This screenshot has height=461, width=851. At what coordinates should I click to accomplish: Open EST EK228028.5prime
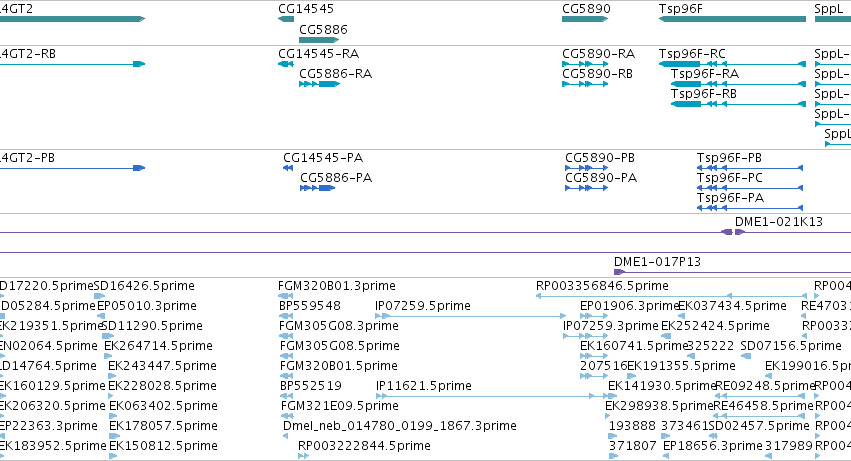pyautogui.click(x=162, y=387)
